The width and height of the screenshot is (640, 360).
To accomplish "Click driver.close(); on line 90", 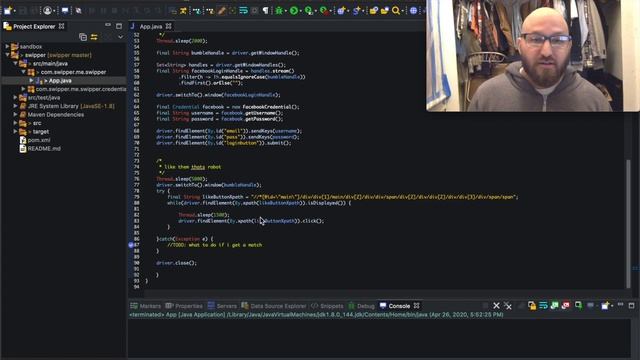I will (x=176, y=263).
